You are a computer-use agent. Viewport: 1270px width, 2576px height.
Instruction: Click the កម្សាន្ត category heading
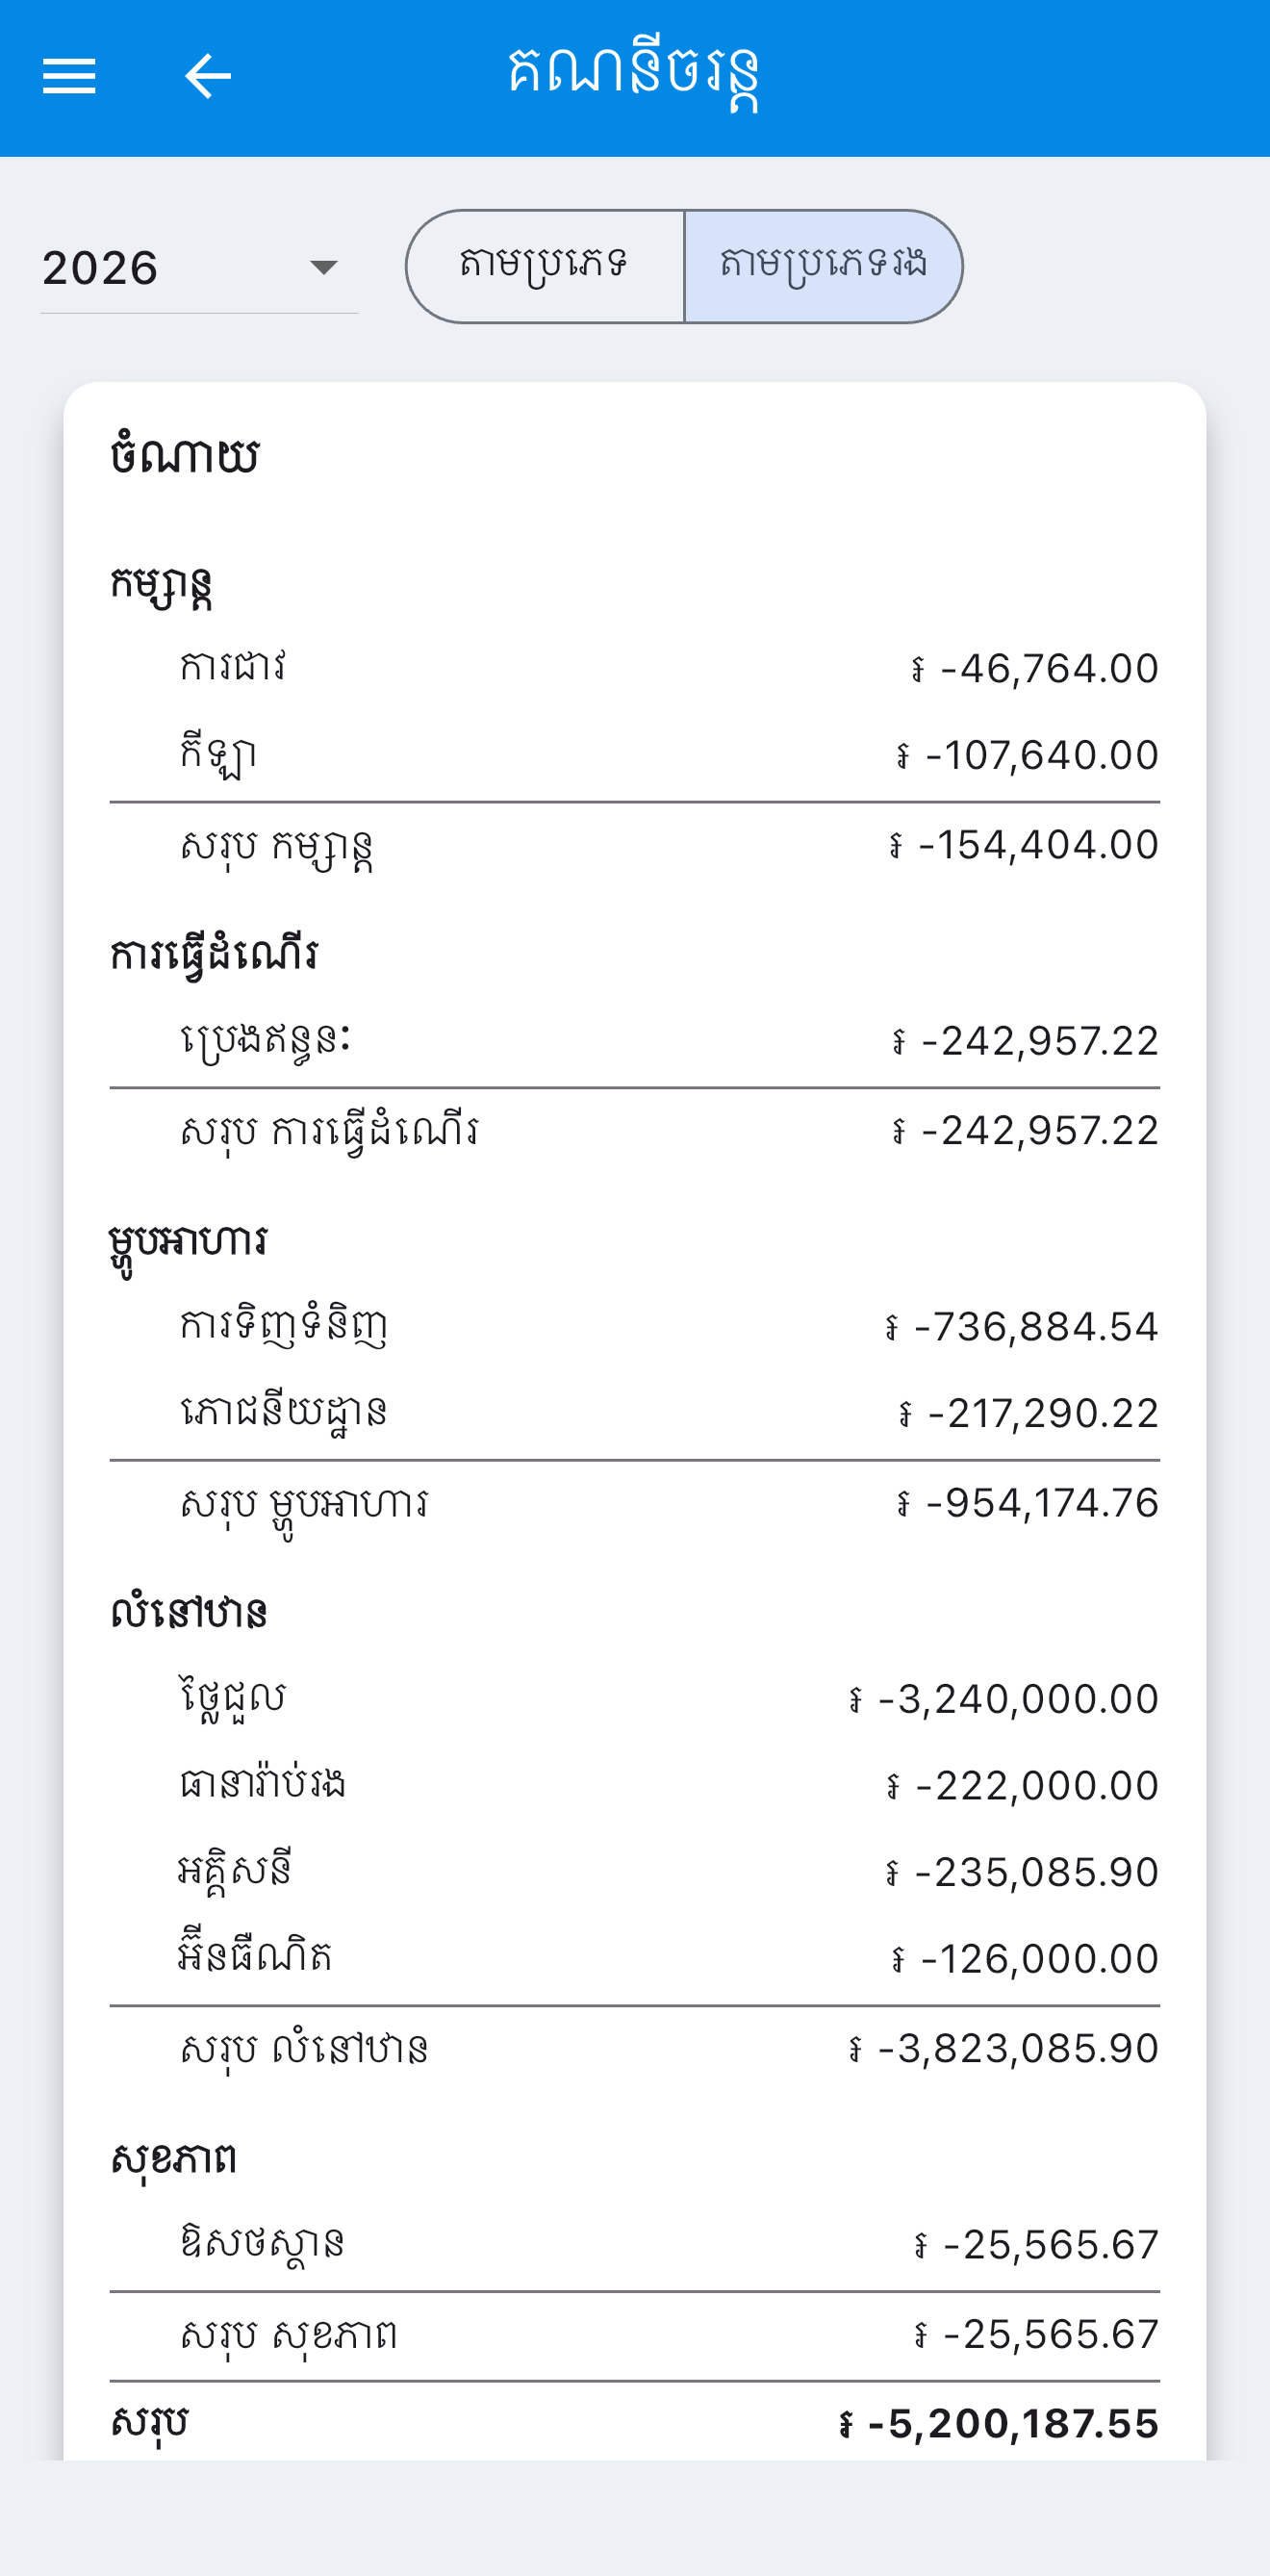[161, 585]
